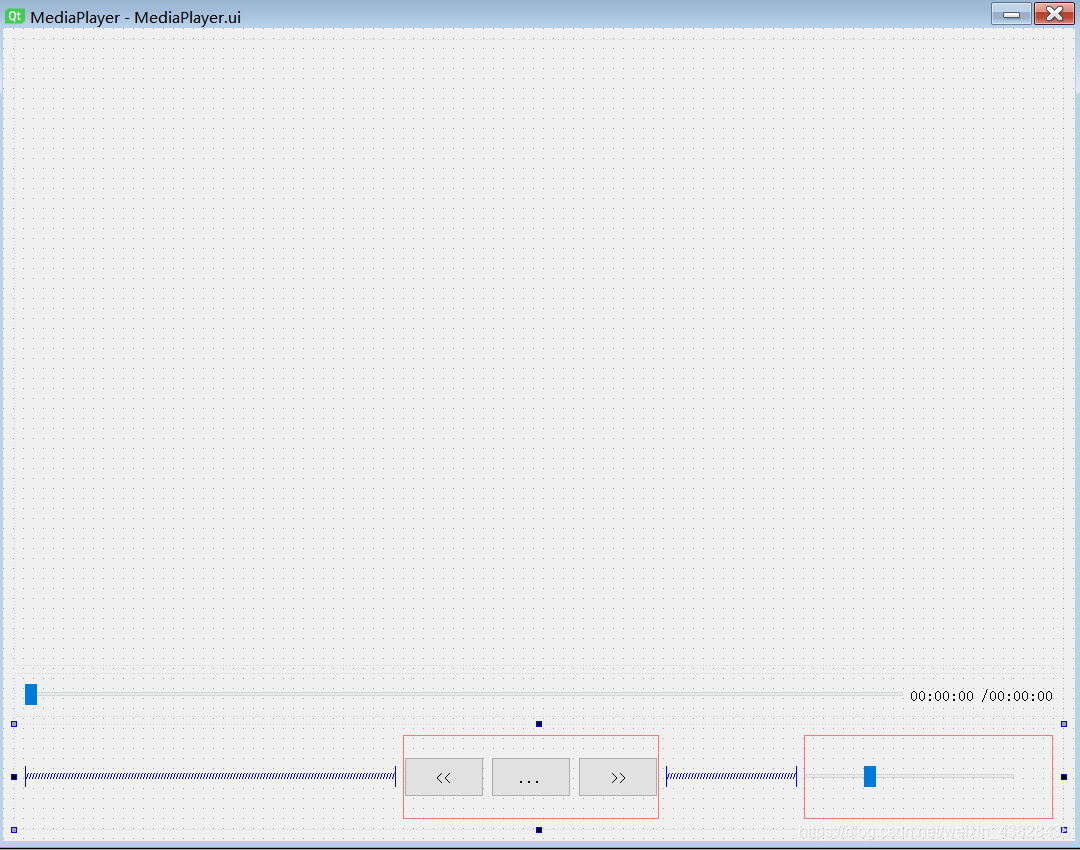The image size is (1080, 850).
Task: Click the playback progress slider handle
Action: coord(31,694)
